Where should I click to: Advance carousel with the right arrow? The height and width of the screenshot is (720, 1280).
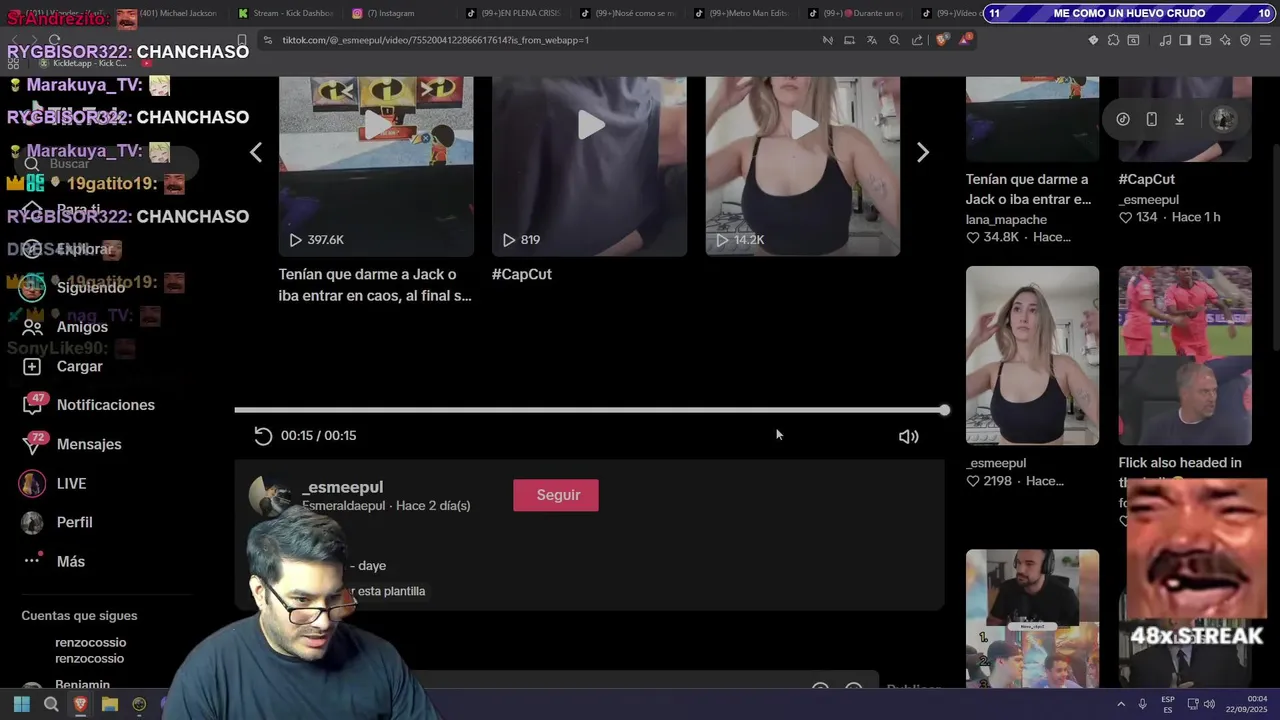922,152
